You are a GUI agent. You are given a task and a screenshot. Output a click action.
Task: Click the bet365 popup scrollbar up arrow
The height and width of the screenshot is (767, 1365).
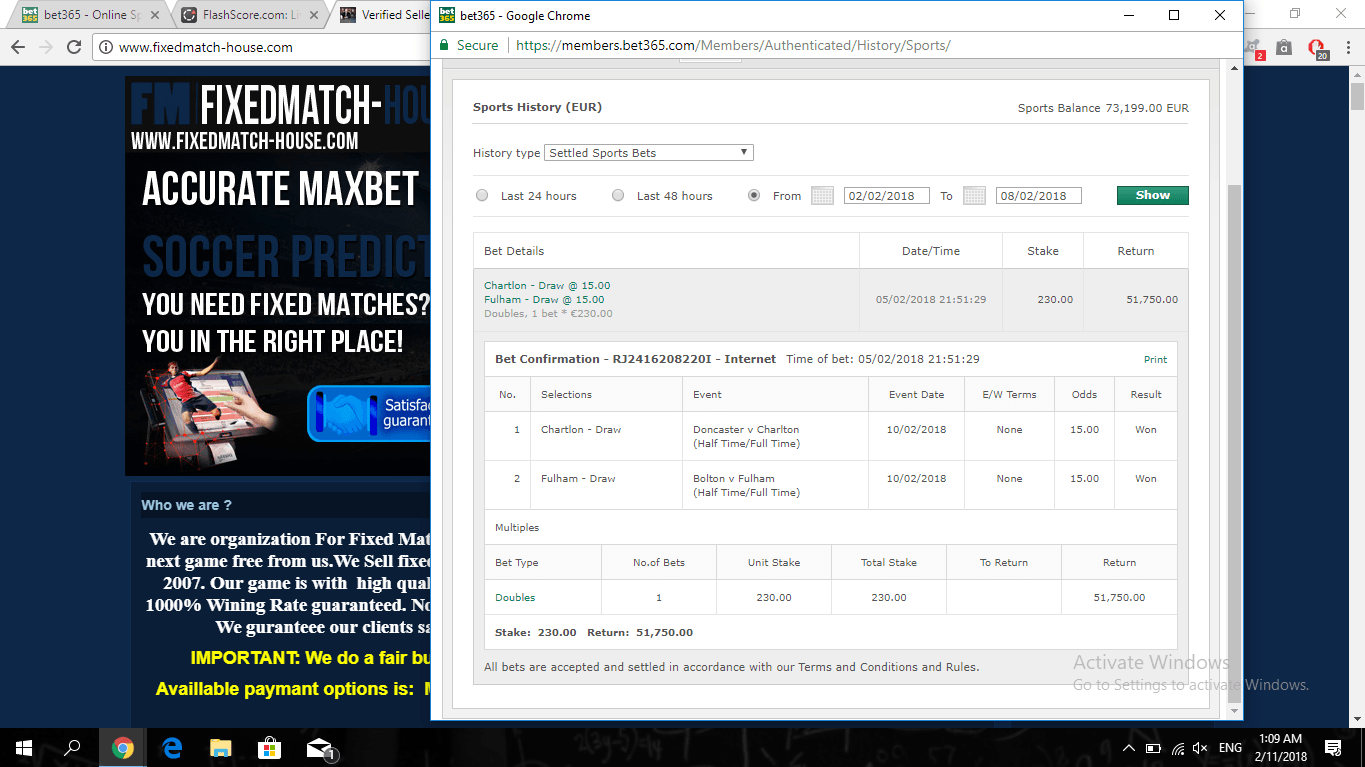coord(1234,70)
